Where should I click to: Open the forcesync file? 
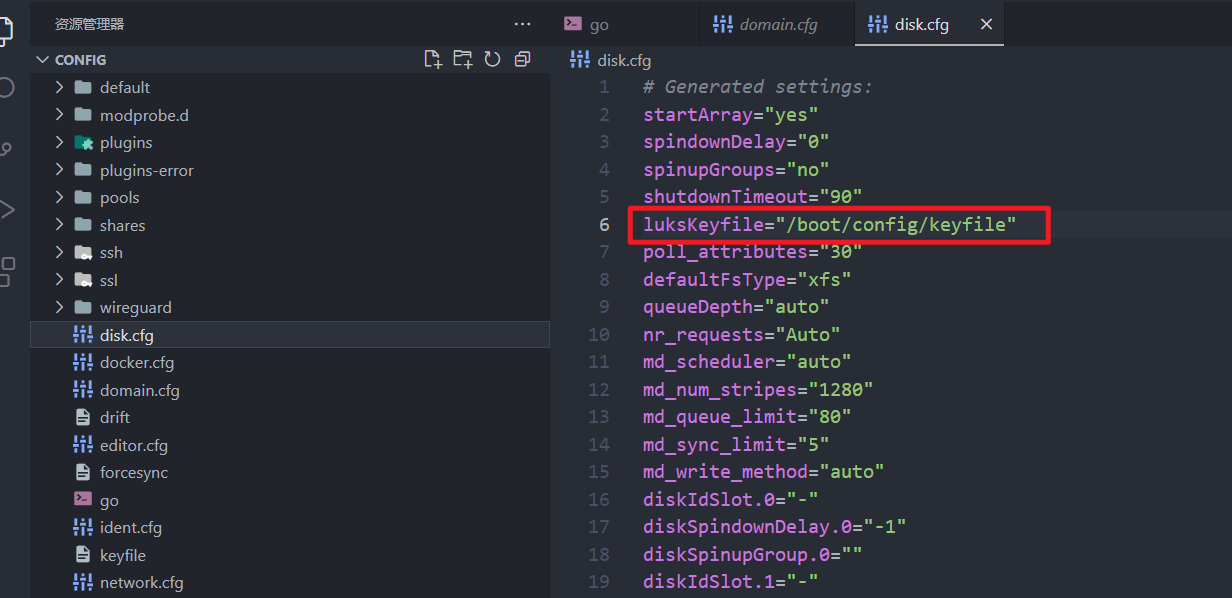click(x=290, y=472)
